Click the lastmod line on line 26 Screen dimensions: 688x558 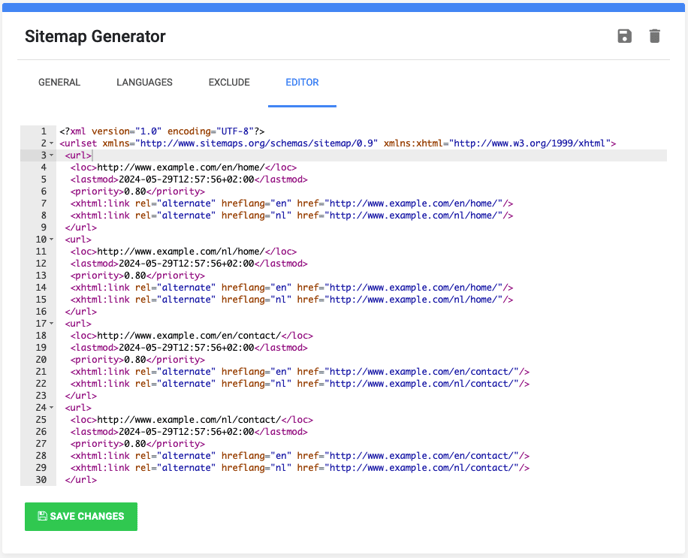[189, 432]
